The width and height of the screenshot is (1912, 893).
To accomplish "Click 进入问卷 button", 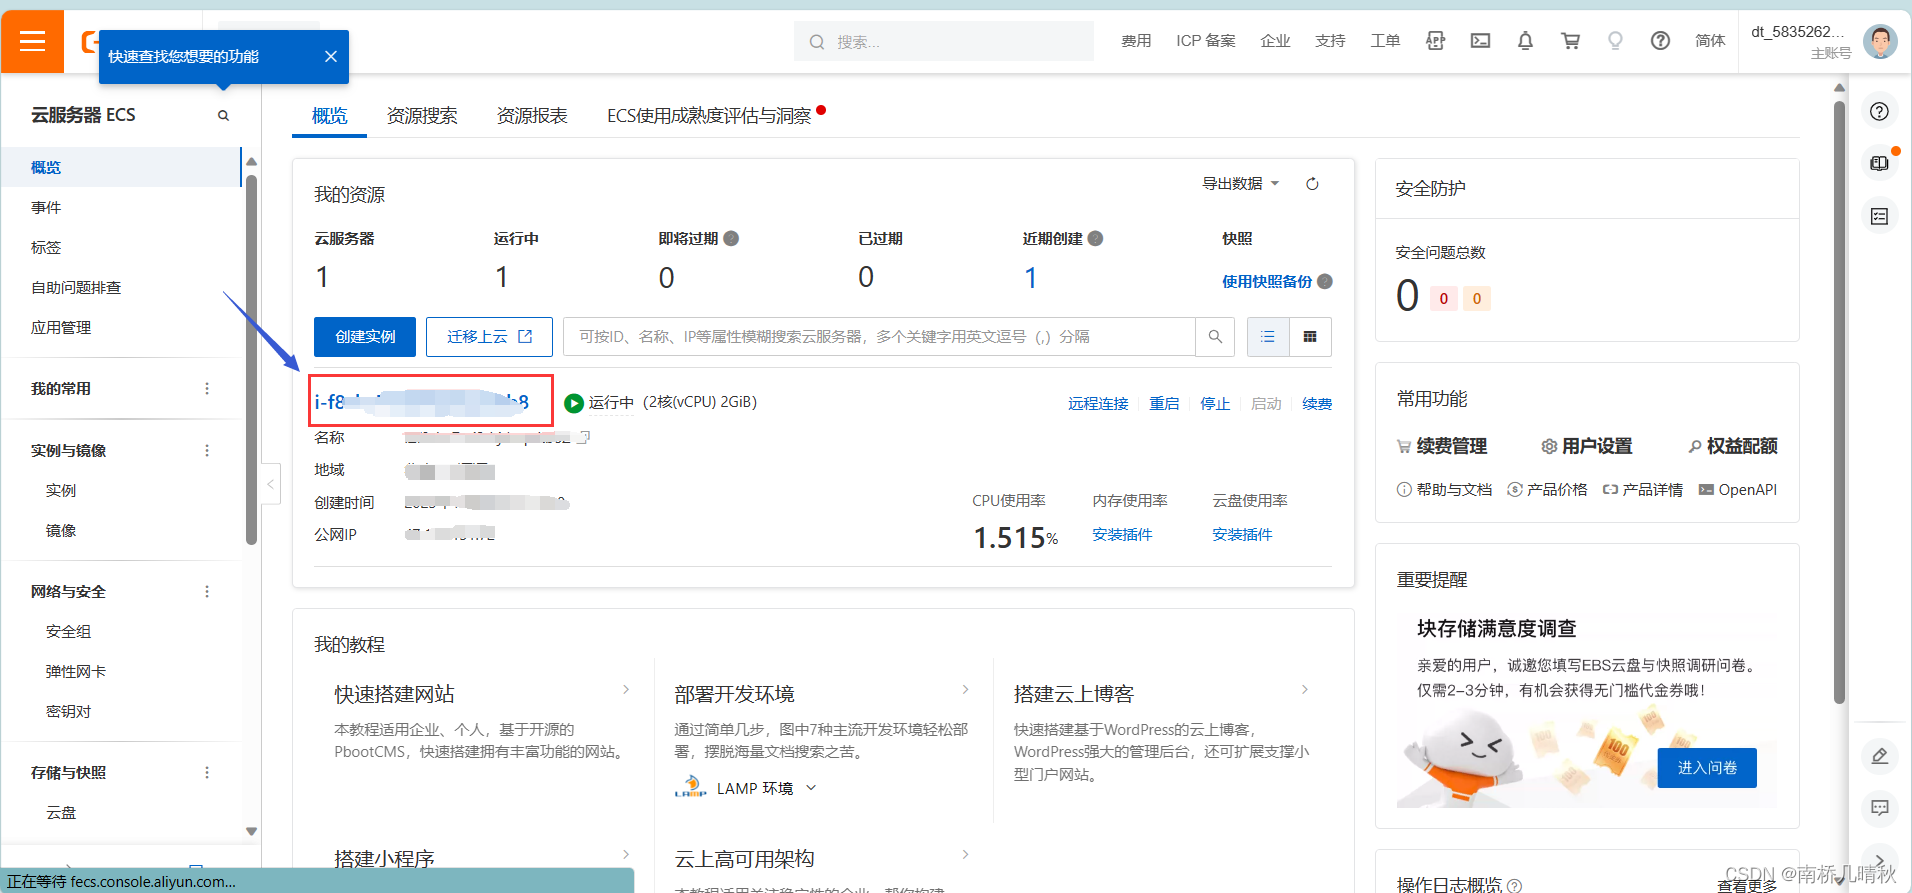I will [x=1707, y=768].
